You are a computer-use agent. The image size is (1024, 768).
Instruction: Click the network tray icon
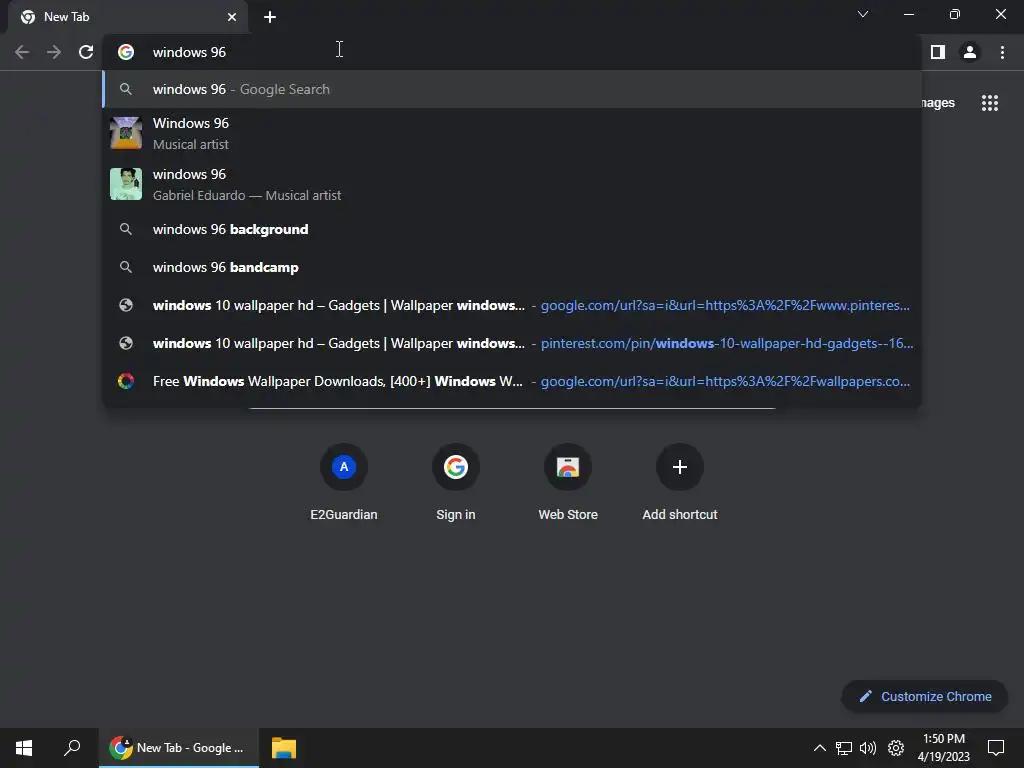coord(844,748)
